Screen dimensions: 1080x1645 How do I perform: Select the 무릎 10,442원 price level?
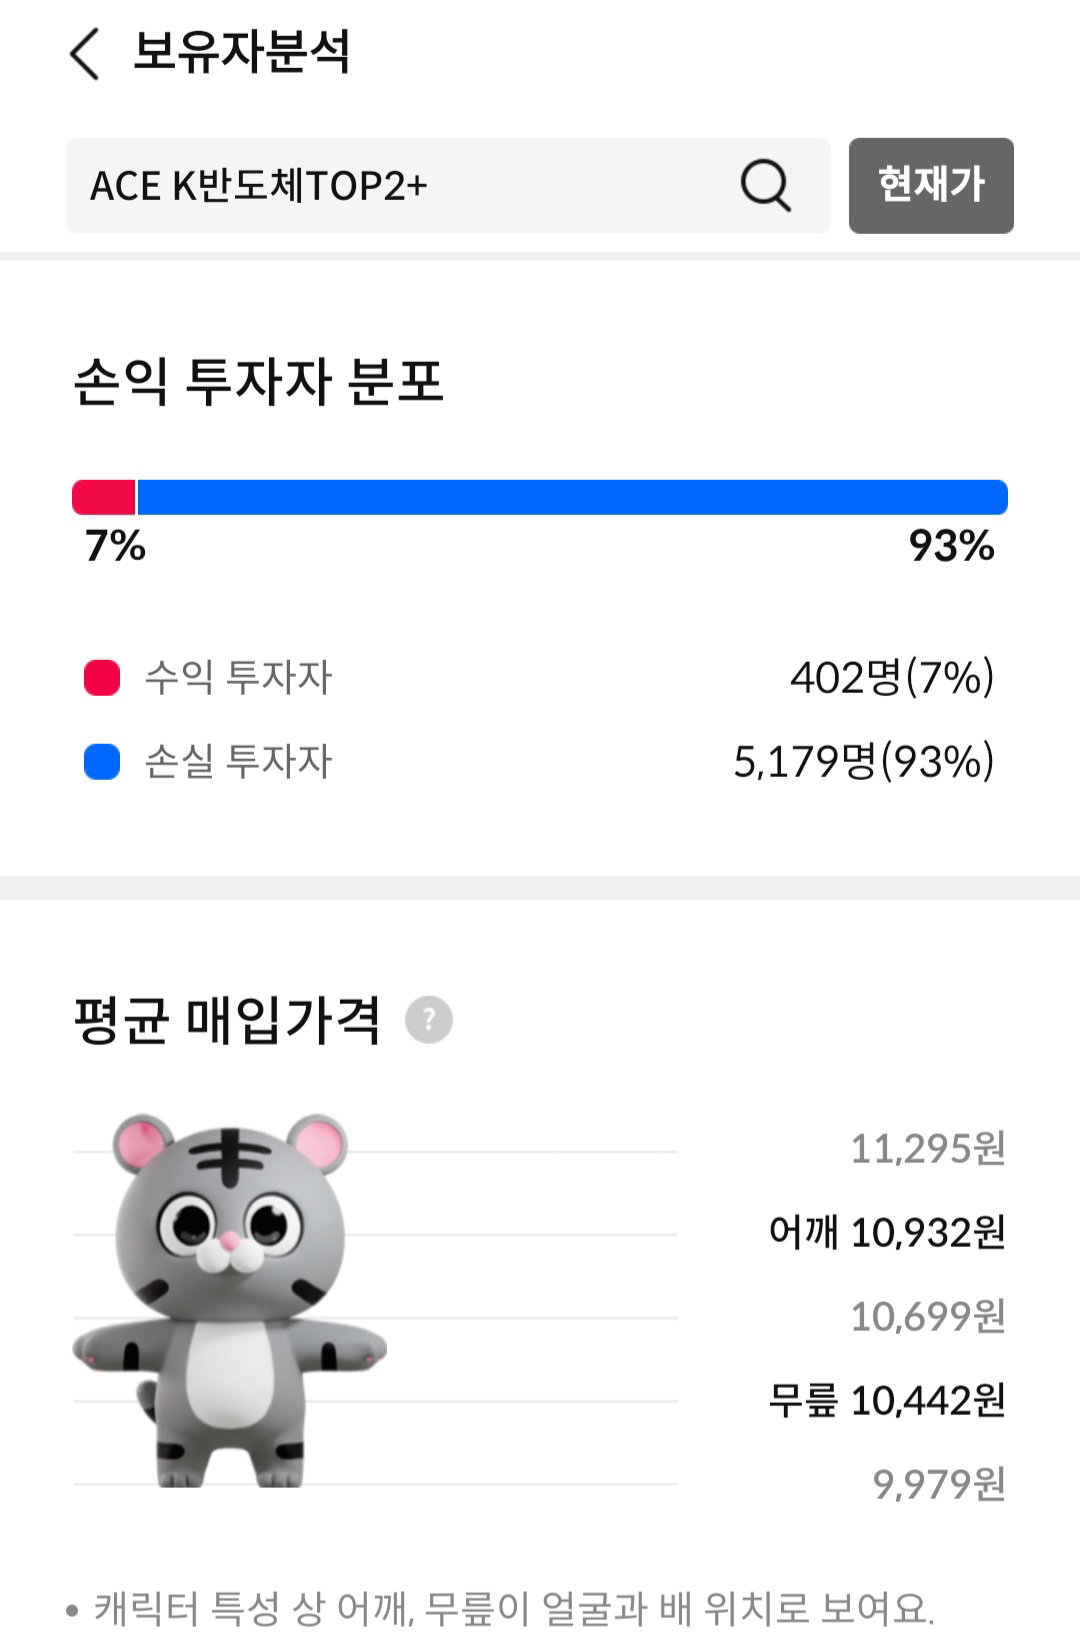pyautogui.click(x=887, y=1400)
